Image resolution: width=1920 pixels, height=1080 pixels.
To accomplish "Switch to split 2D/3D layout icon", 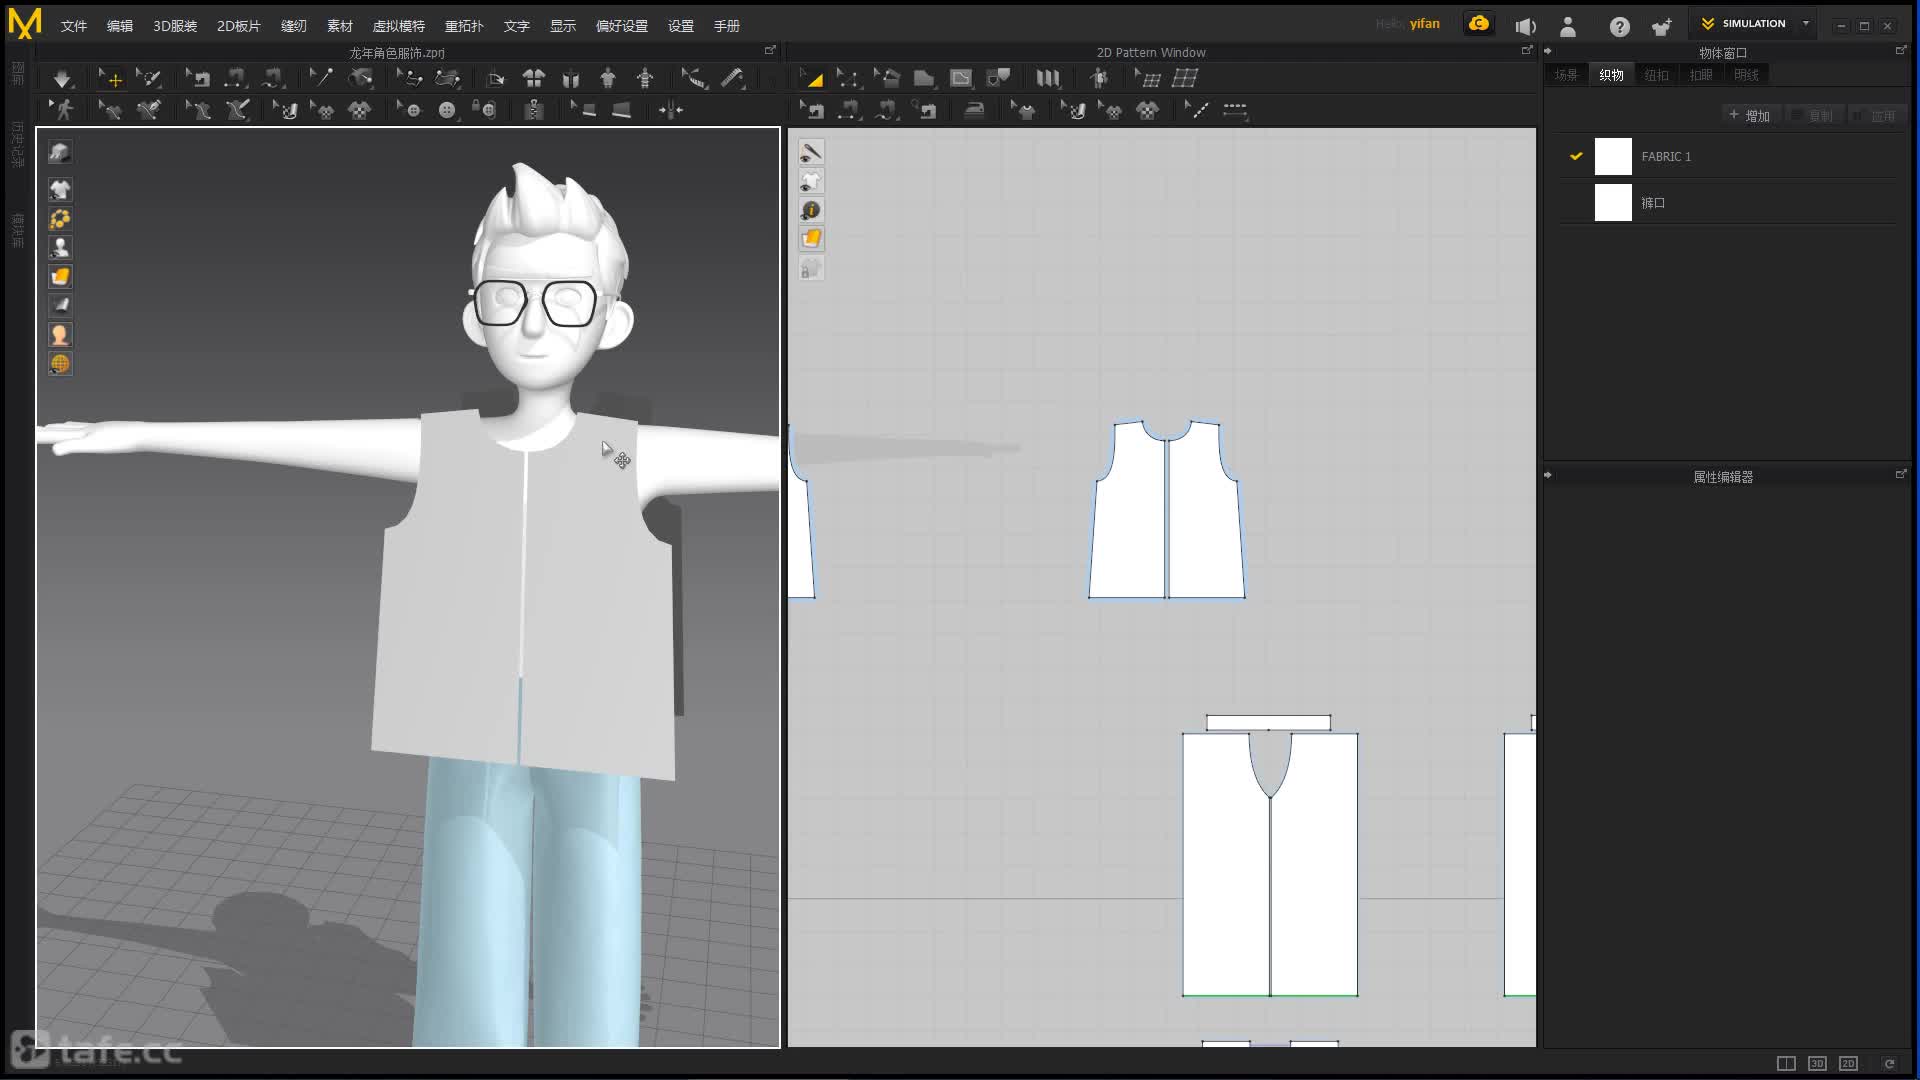I will 1786,1063.
